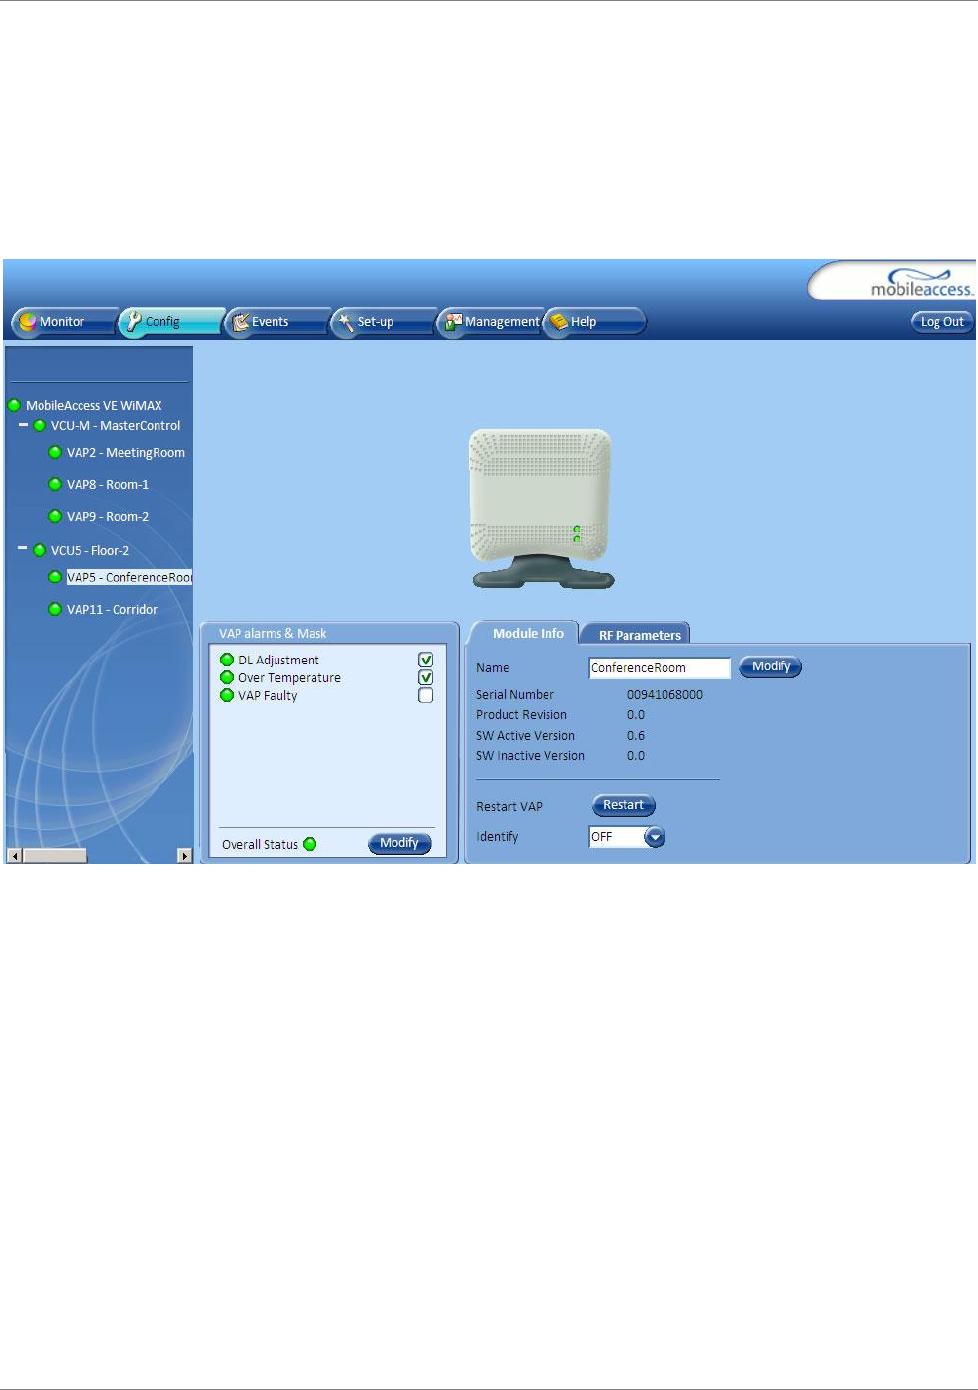This screenshot has height=1390, width=978.
Task: Select VCU5 - Floor-2 in tree
Action: (x=90, y=551)
